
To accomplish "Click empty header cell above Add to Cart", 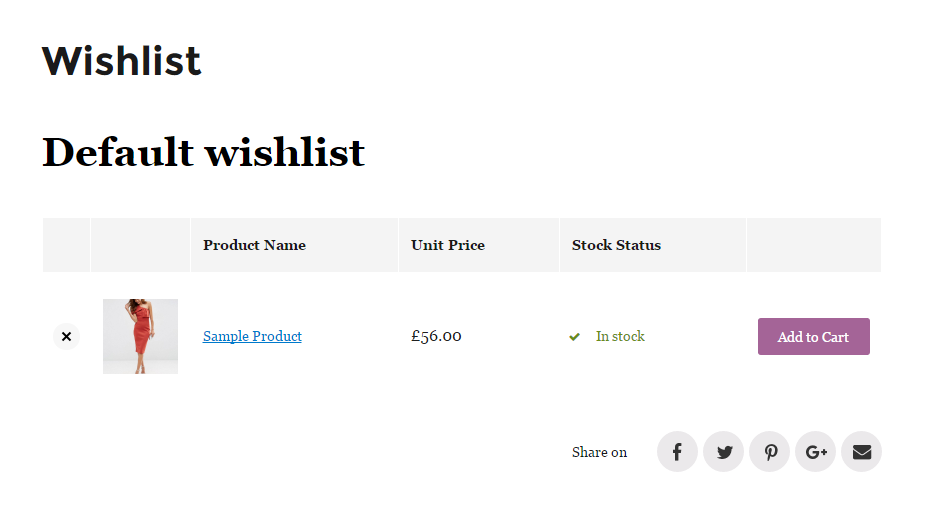I will pos(814,245).
